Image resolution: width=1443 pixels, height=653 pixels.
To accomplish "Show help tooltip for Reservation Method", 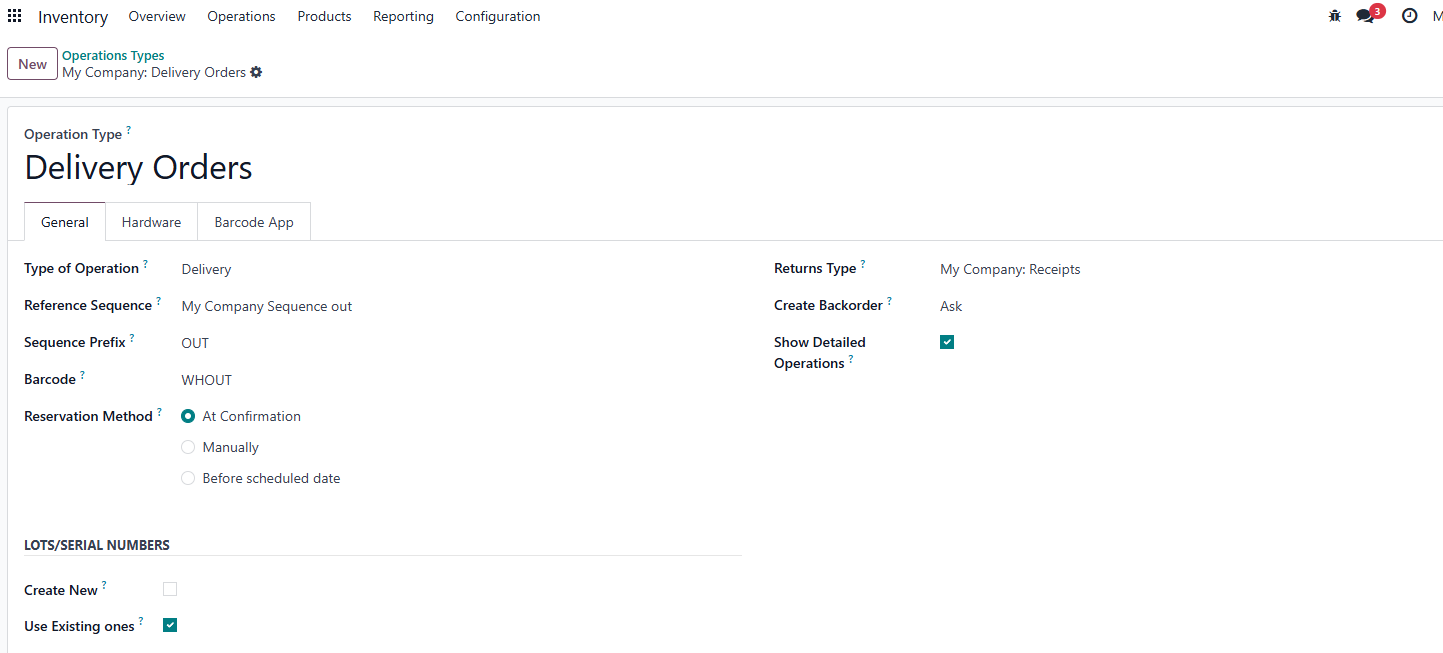I will [159, 412].
